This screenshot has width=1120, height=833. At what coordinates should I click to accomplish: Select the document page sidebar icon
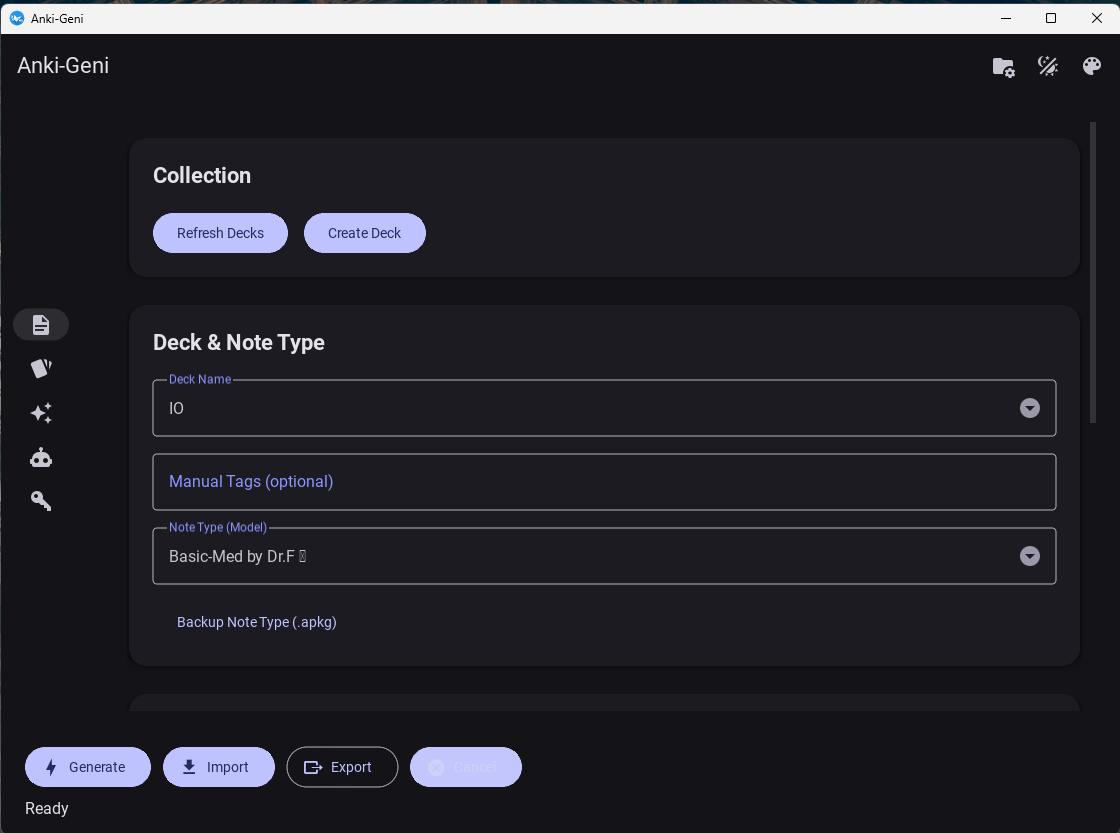[41, 324]
